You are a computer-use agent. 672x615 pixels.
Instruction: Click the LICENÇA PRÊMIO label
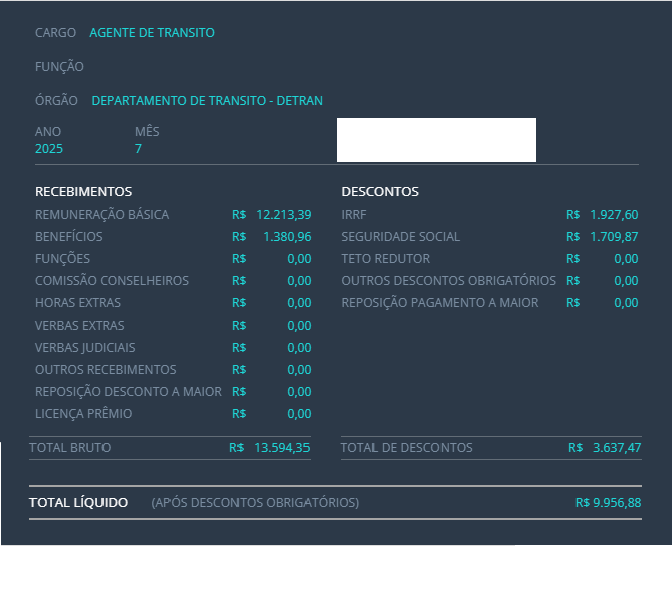(84, 414)
